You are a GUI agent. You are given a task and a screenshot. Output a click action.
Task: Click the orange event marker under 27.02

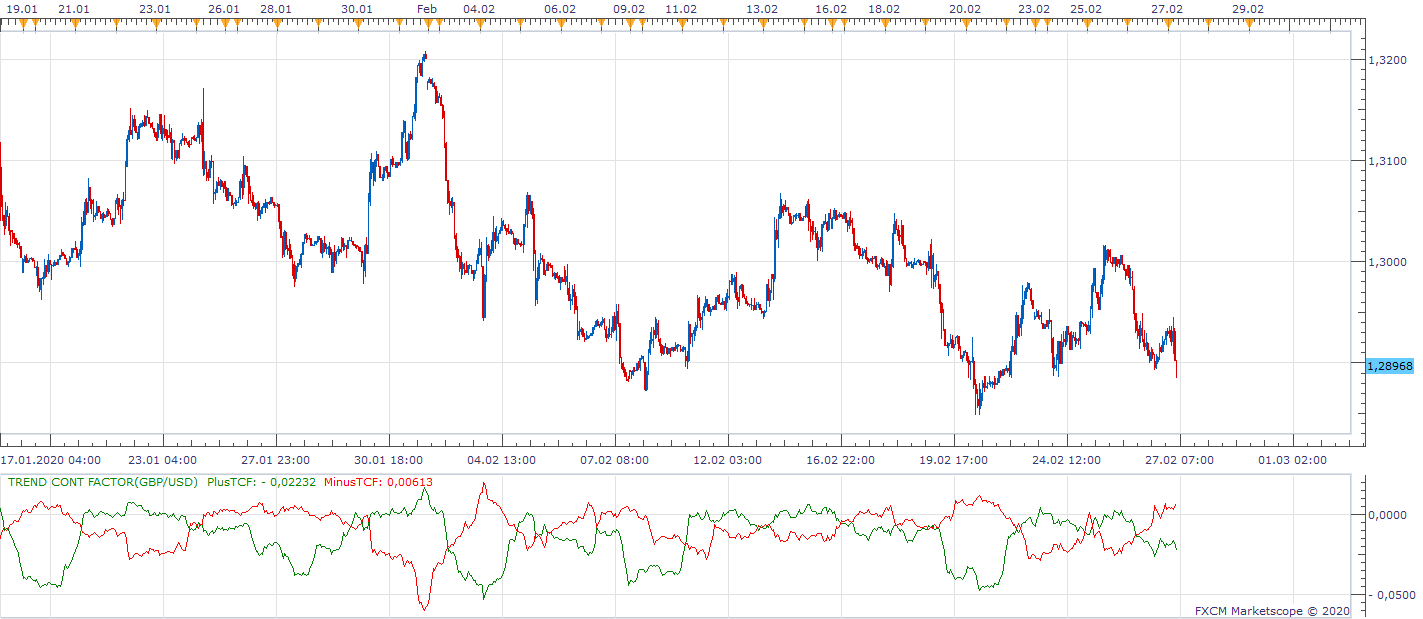point(1168,25)
